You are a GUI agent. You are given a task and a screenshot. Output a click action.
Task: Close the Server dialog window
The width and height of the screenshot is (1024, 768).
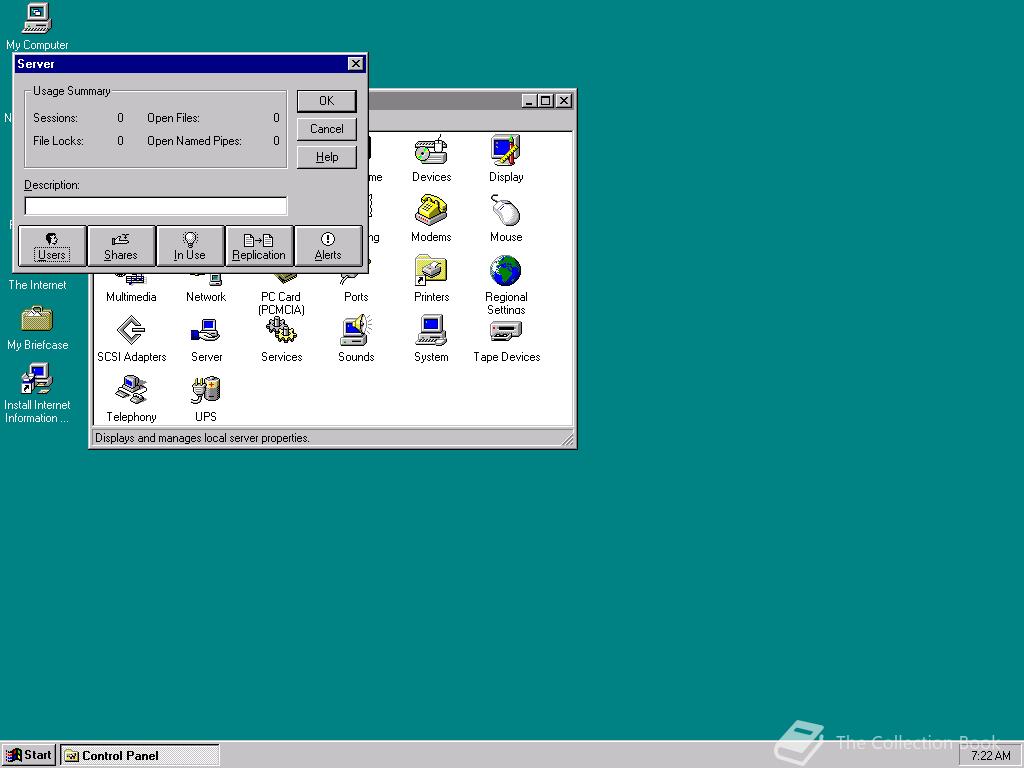coord(355,63)
